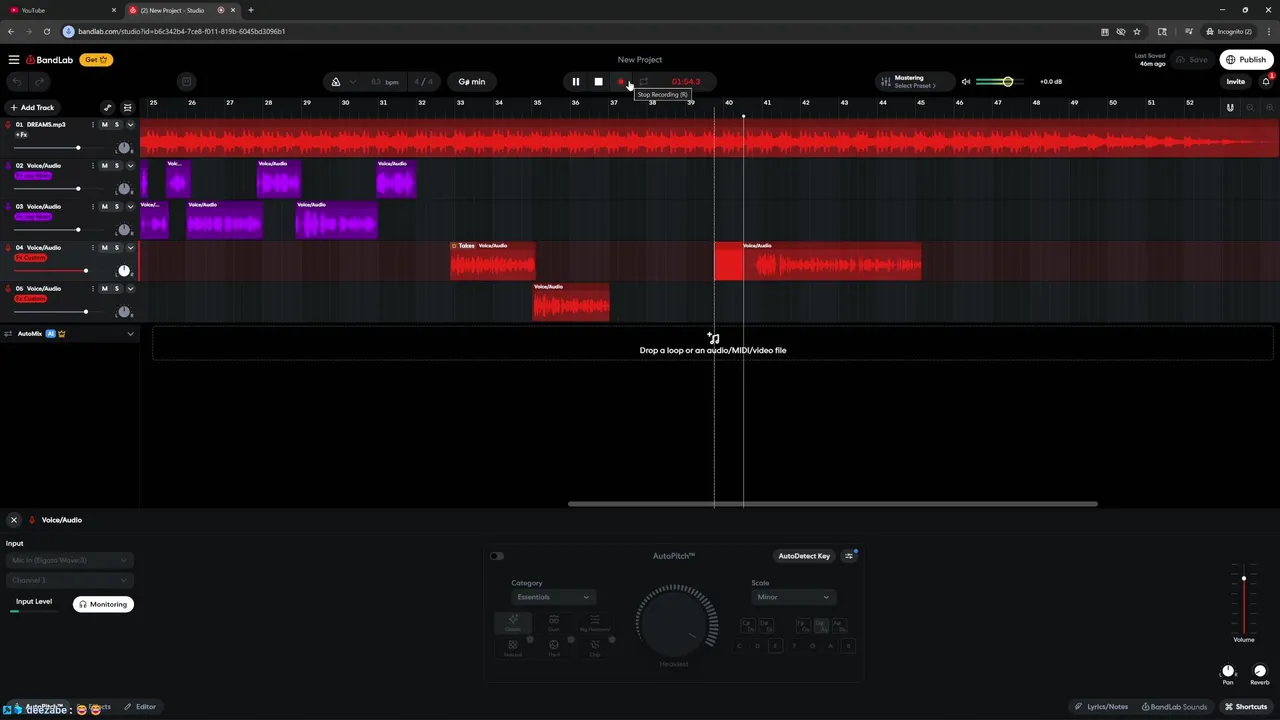Mute master output speaker icon
Image resolution: width=1280 pixels, height=720 pixels.
coord(966,82)
